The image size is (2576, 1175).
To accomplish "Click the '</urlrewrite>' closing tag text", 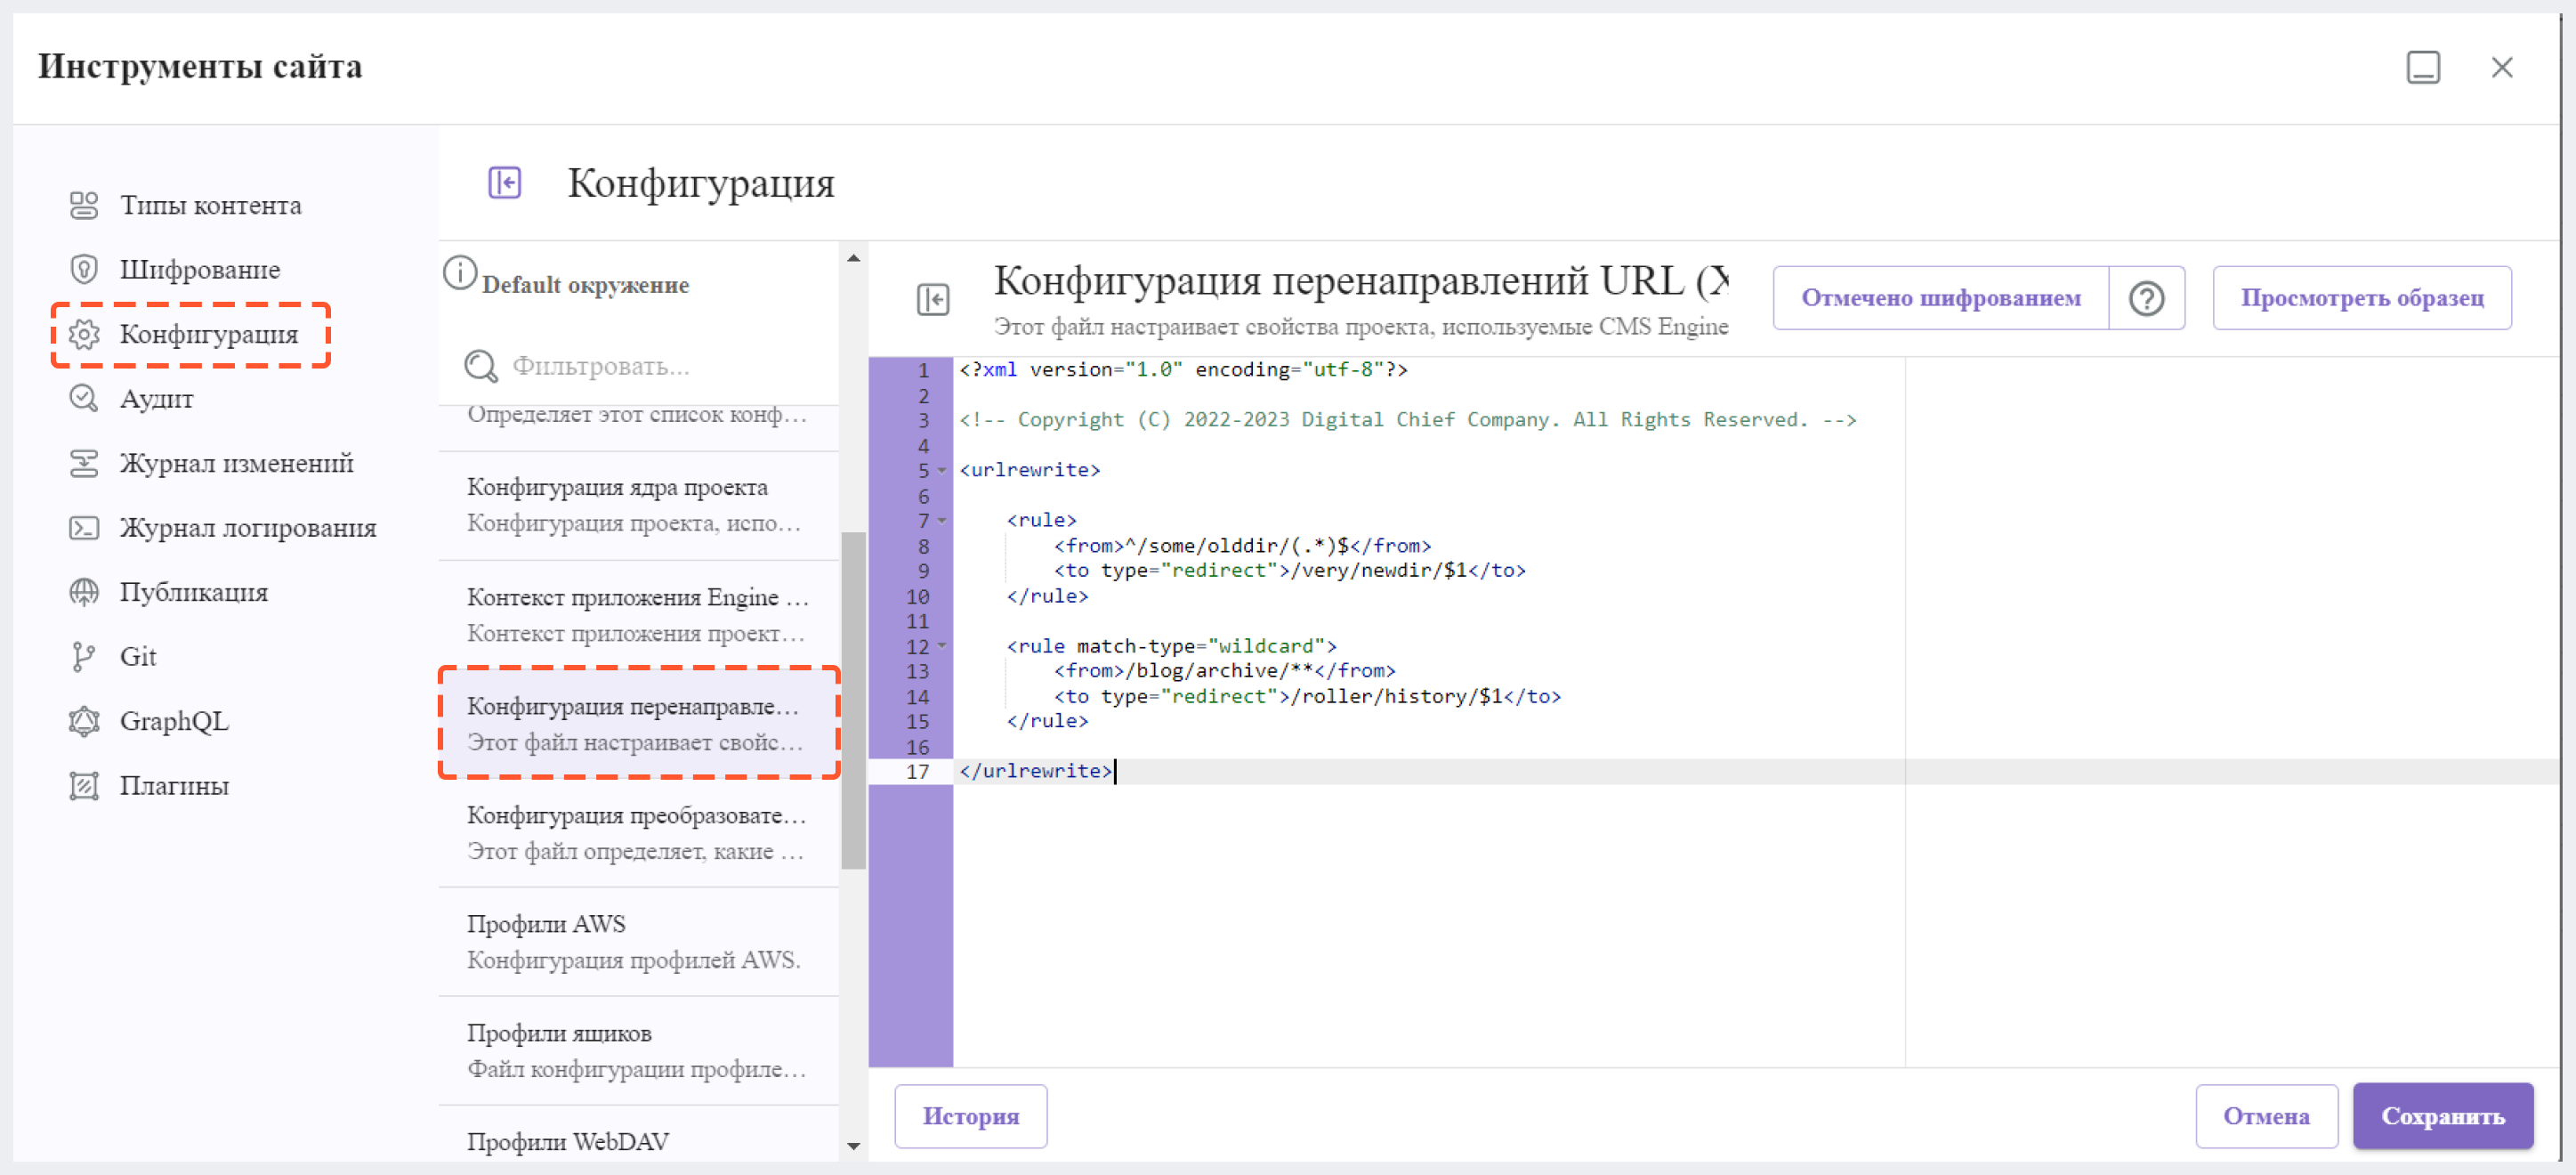I will [x=1035, y=771].
